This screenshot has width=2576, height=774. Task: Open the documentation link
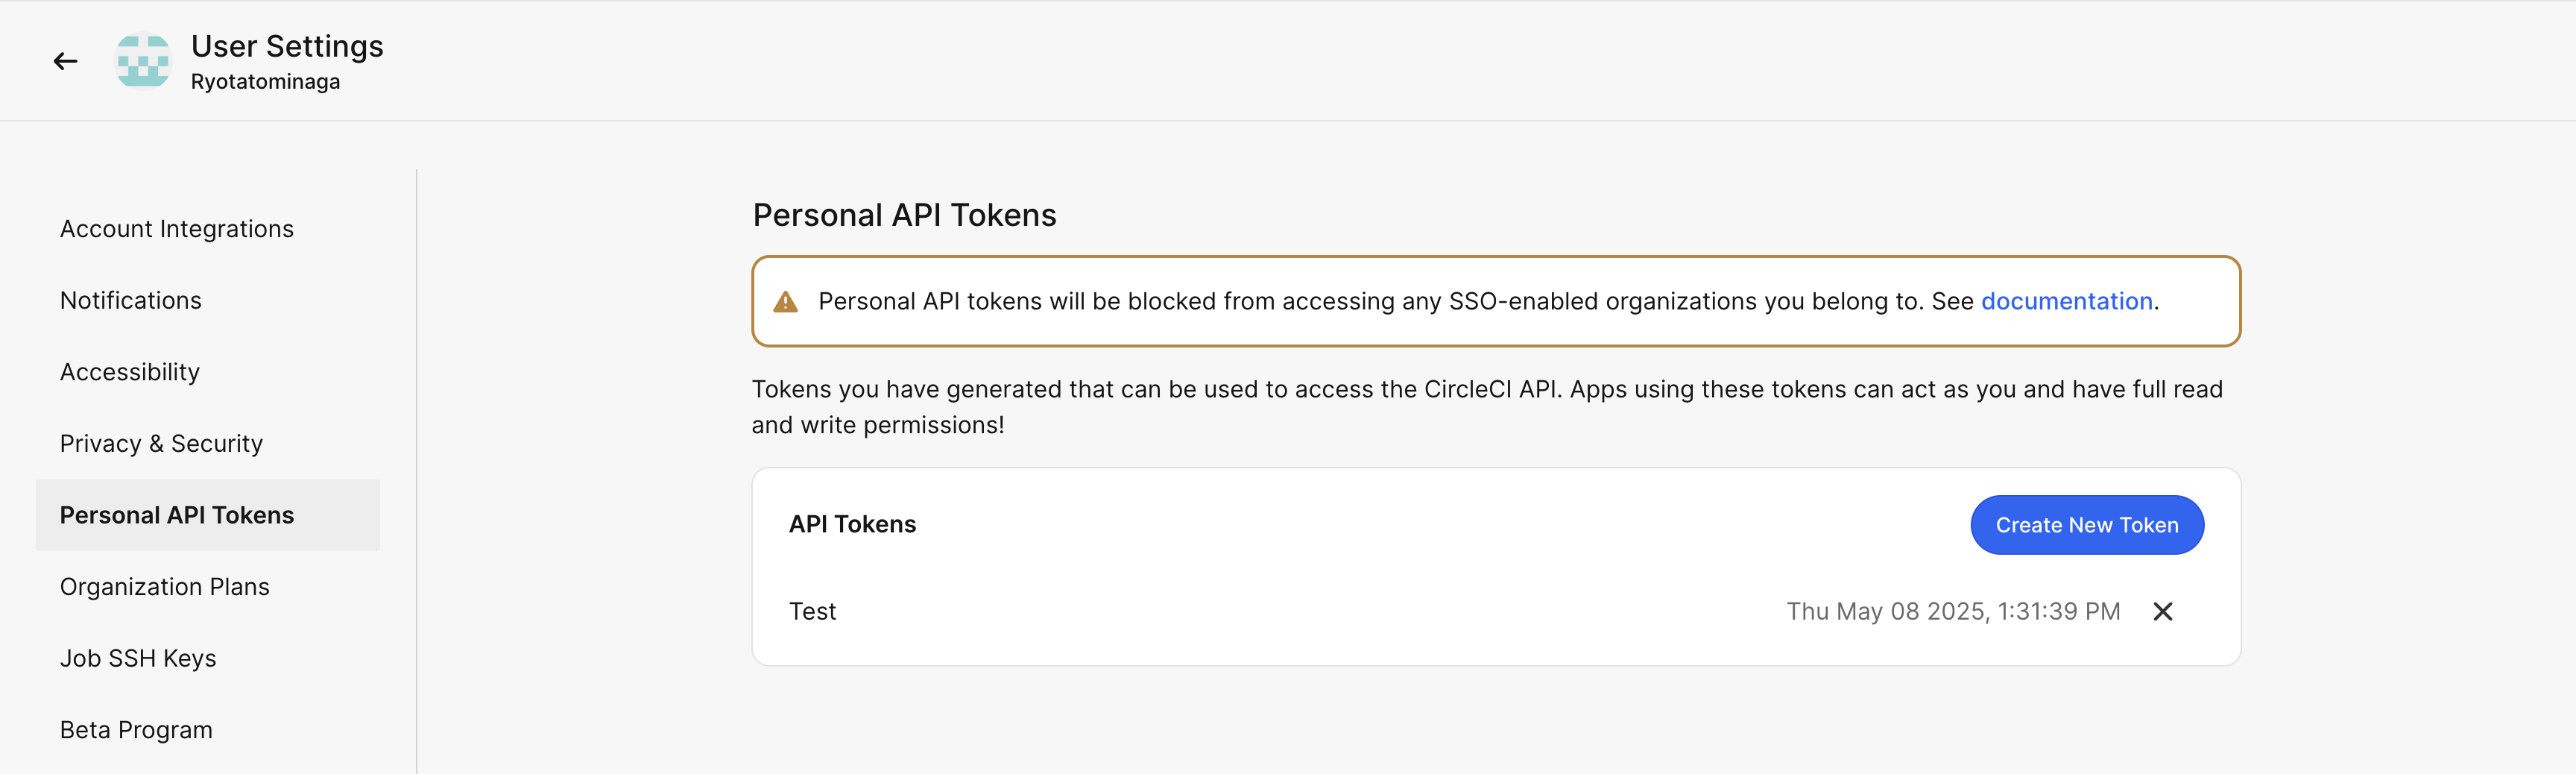[x=2066, y=301]
